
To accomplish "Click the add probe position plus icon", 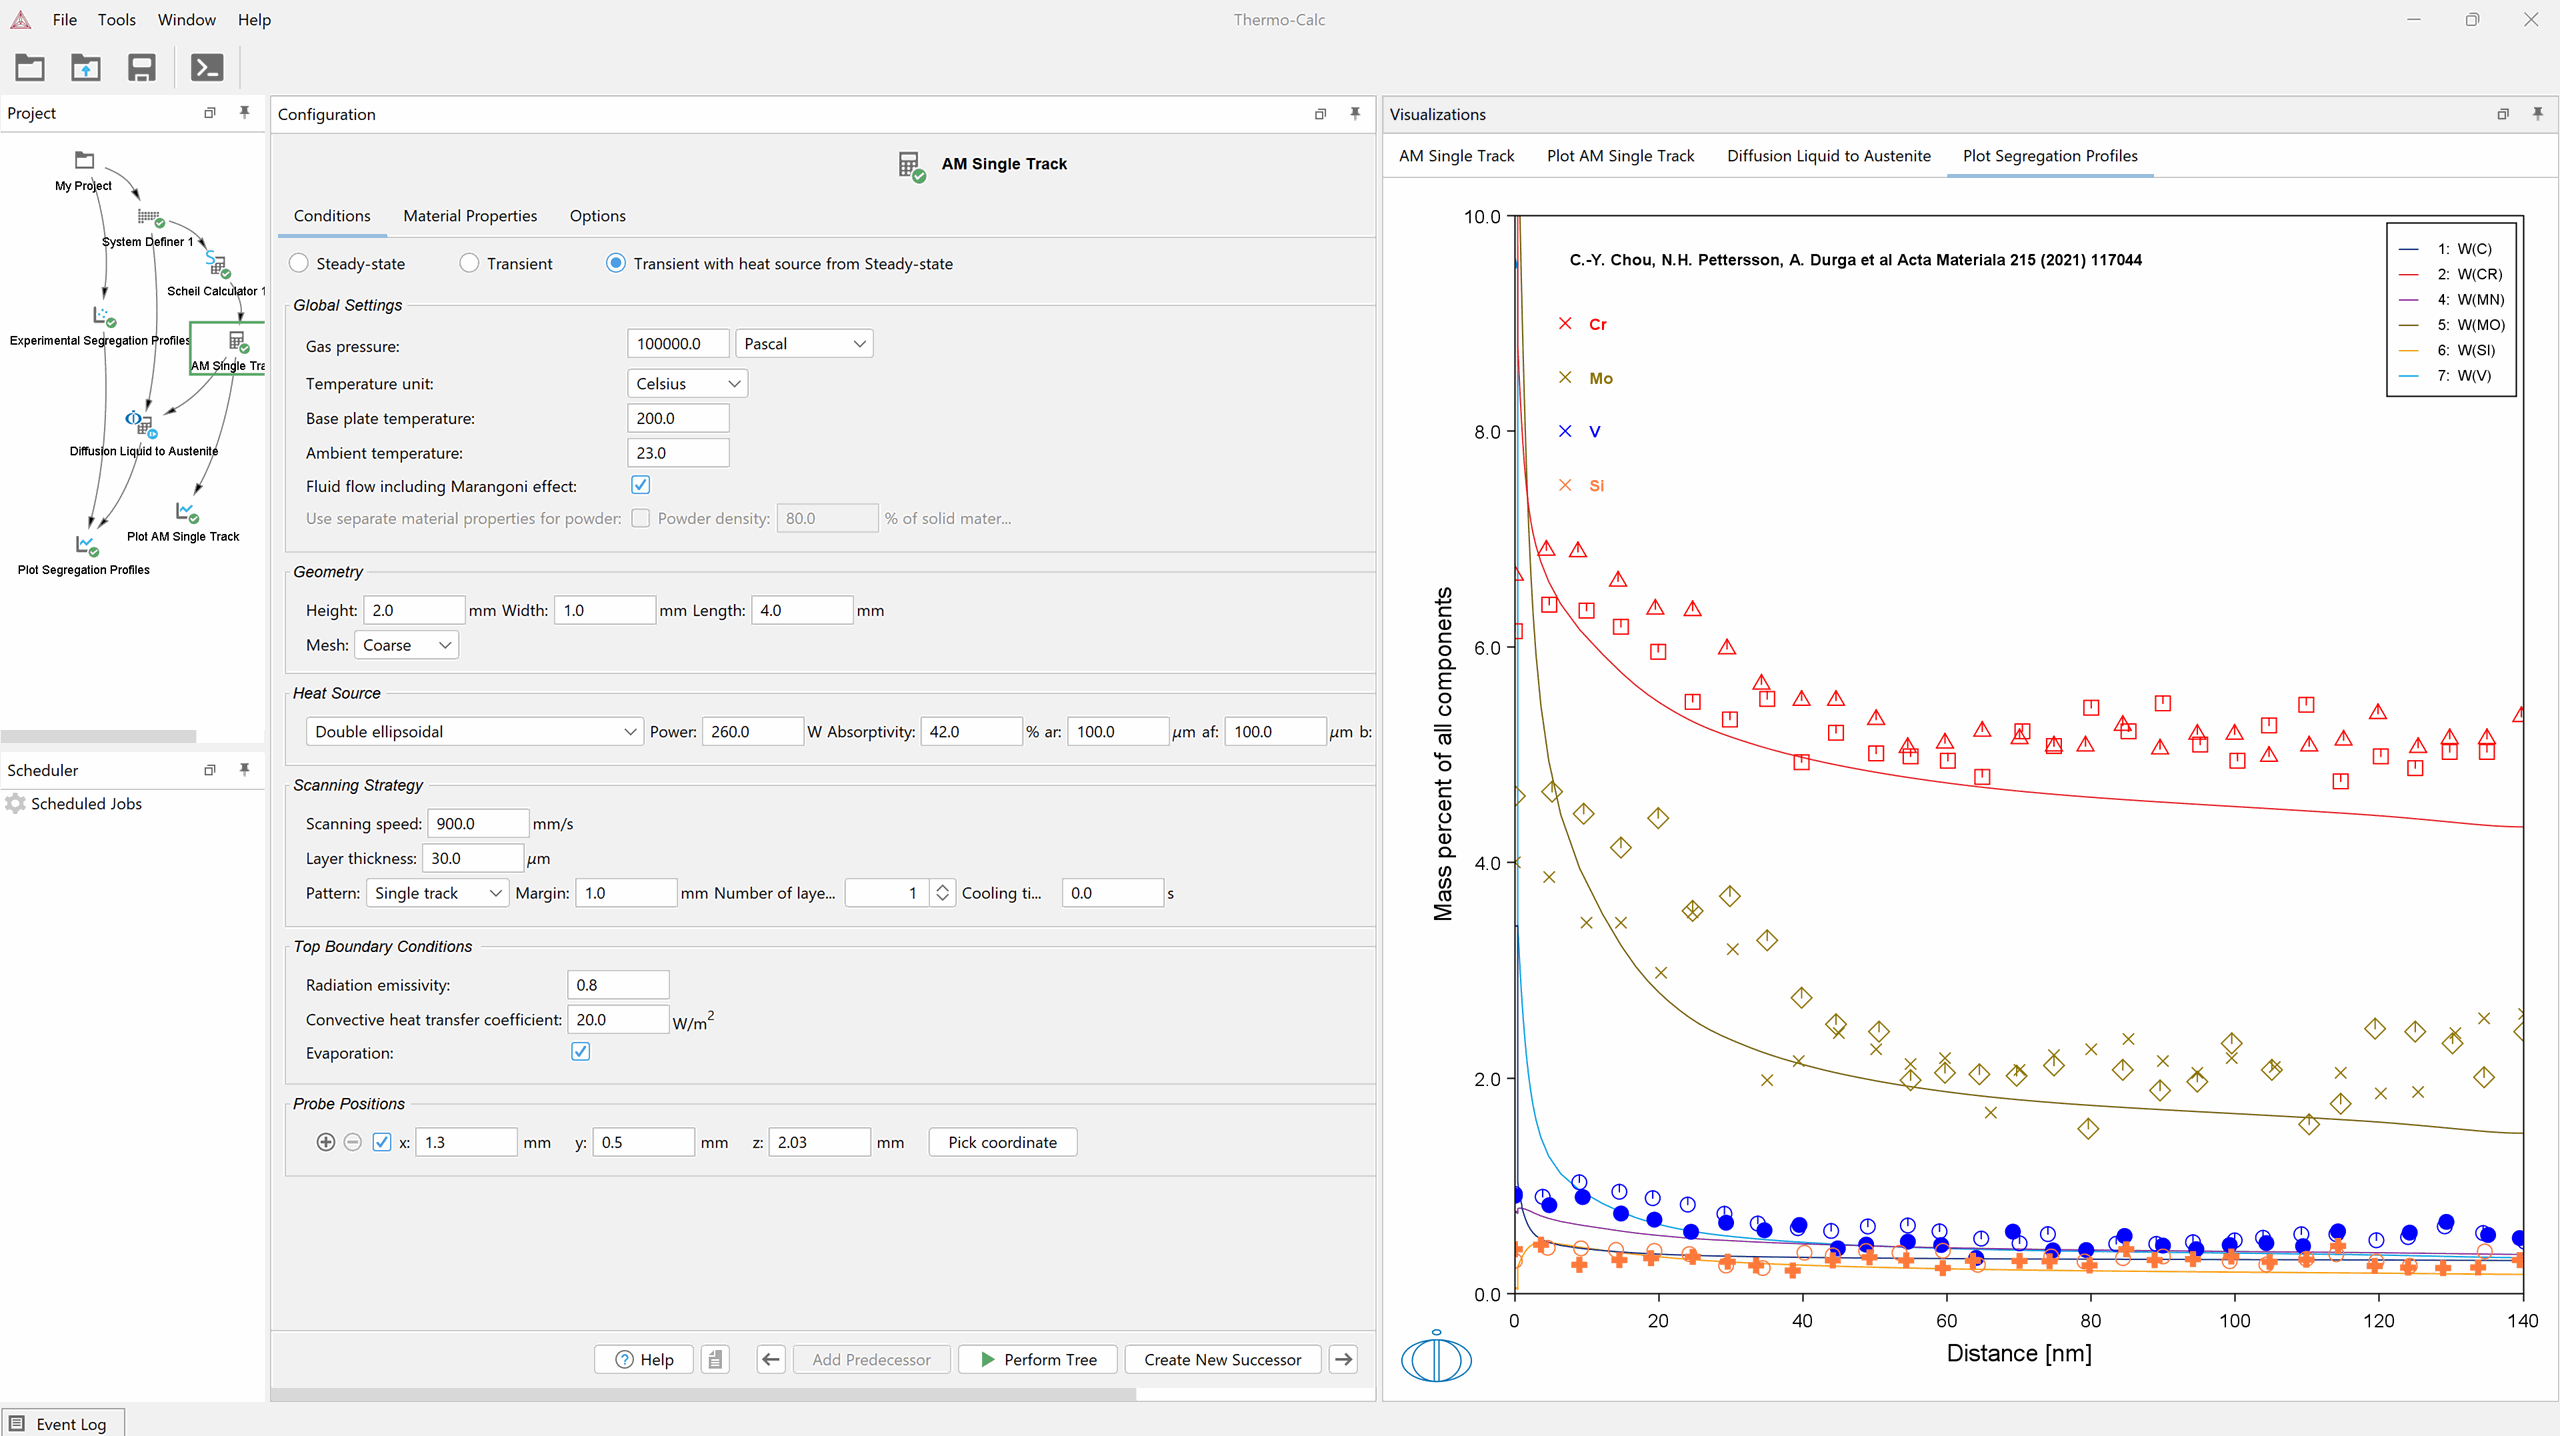I will point(325,1142).
